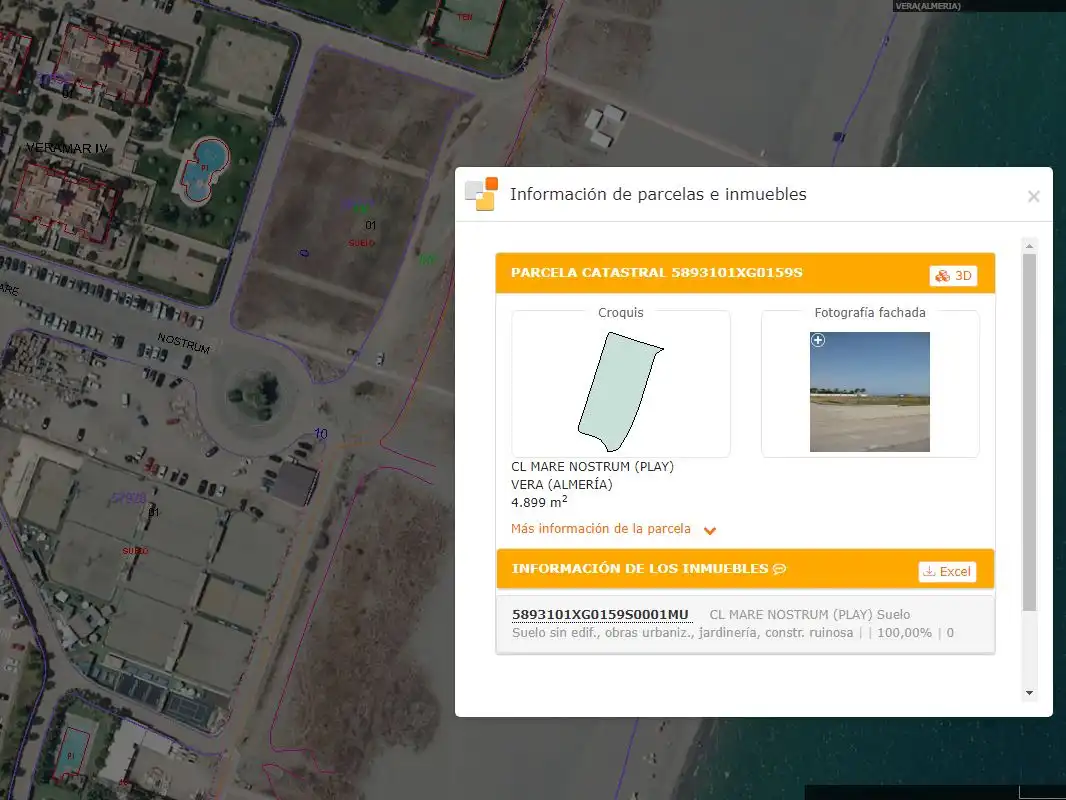Click the scroll down arrow in dialog
1066x800 pixels.
click(x=1029, y=693)
